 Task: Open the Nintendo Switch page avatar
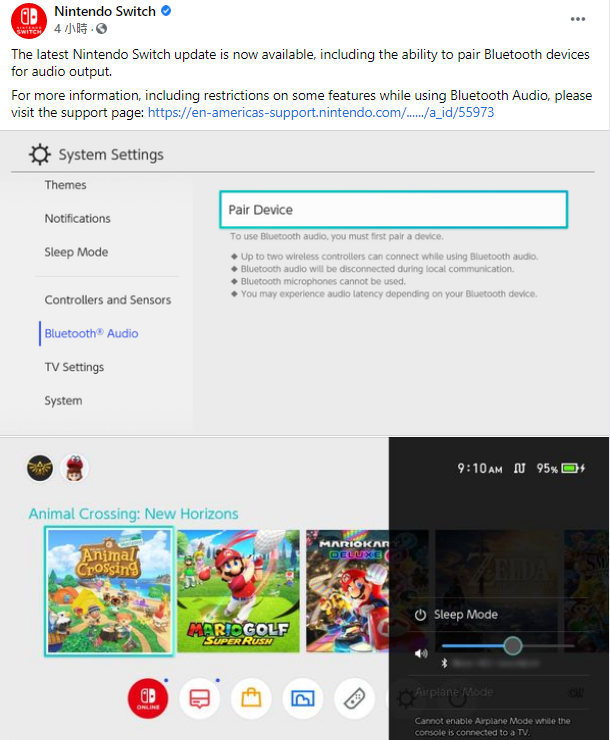click(x=29, y=21)
